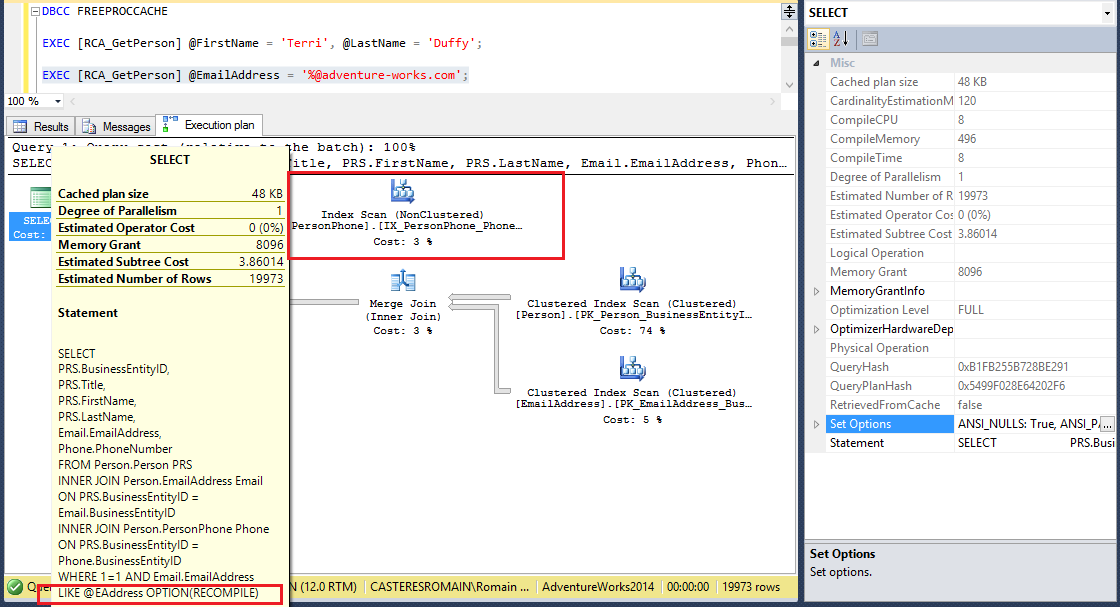The width and height of the screenshot is (1120, 607).
Task: Switch to the Execution plan tab
Action: pos(210,125)
